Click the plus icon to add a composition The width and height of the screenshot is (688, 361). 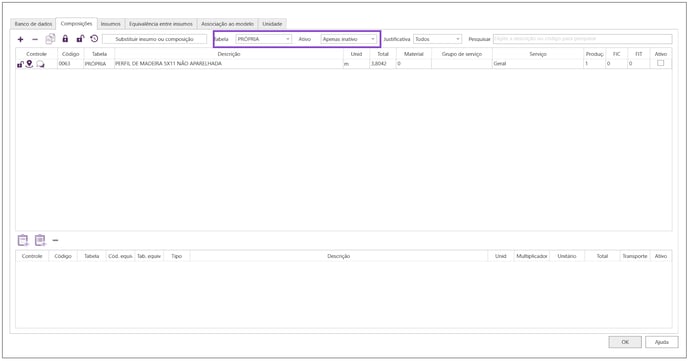(21, 39)
